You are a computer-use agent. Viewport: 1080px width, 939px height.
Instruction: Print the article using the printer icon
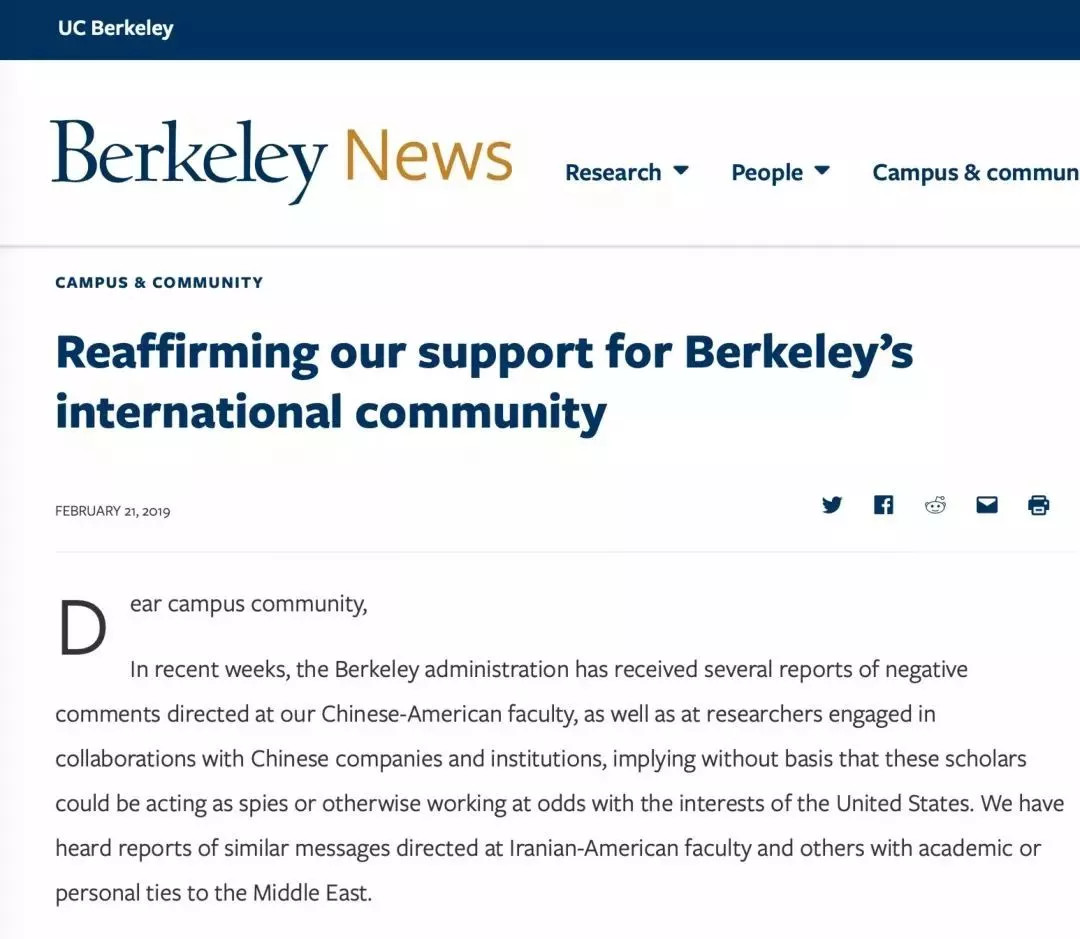pos(1039,505)
